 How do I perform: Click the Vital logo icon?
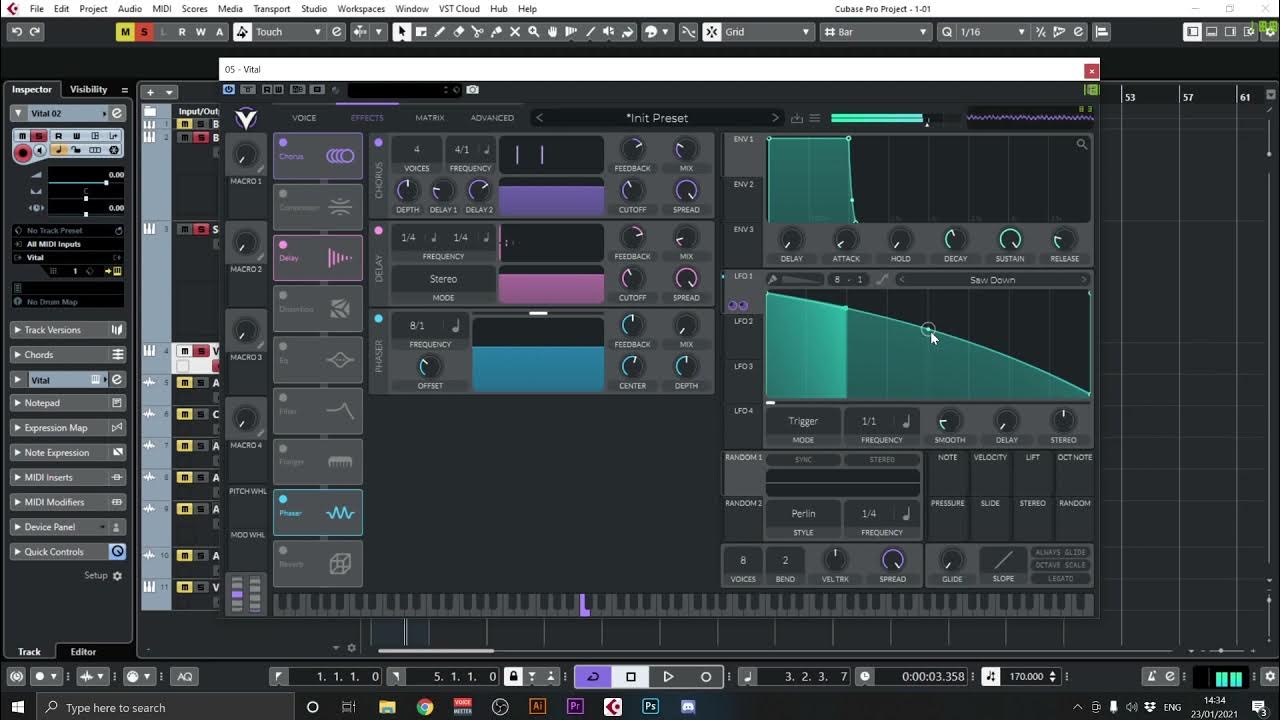(x=246, y=119)
